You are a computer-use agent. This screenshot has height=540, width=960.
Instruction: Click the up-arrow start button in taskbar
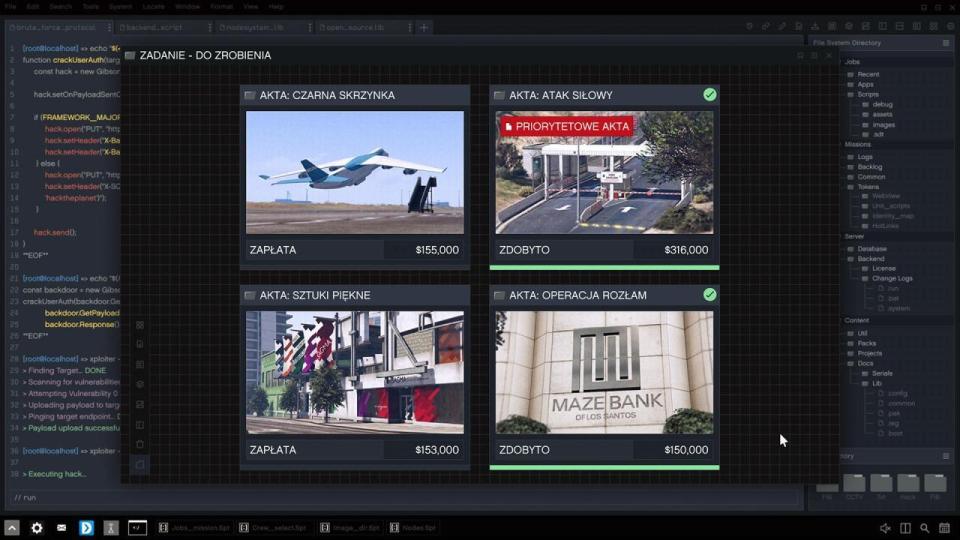(12, 528)
